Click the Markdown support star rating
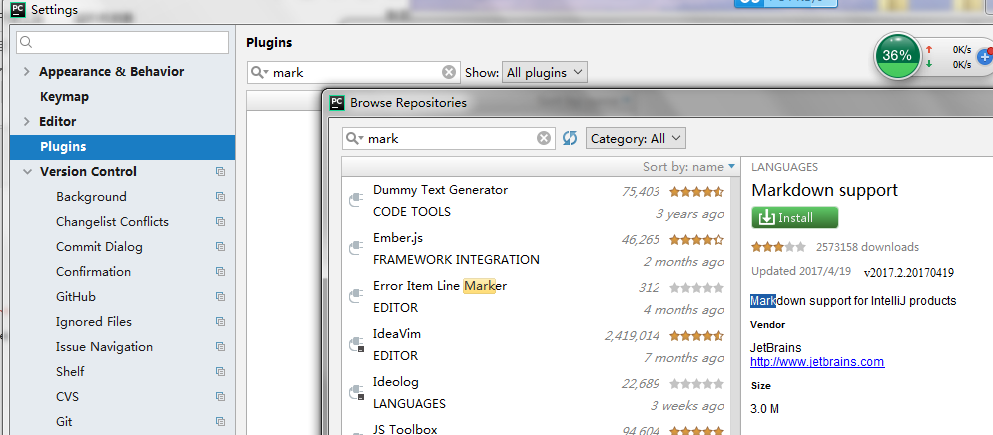The image size is (993, 435). coord(778,247)
